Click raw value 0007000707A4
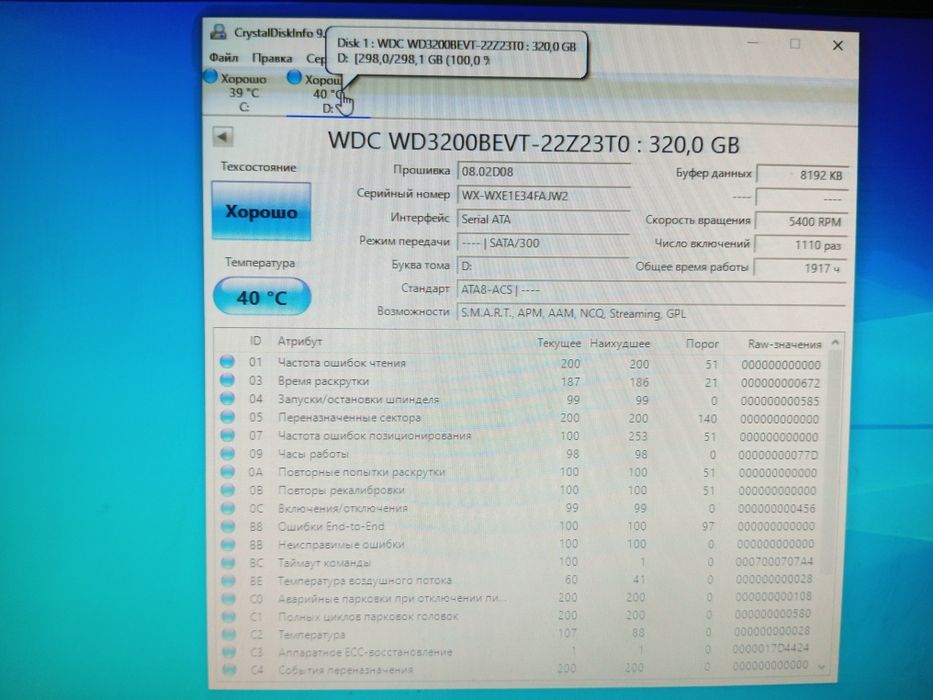Viewport: 933px width, 700px height. tap(774, 561)
